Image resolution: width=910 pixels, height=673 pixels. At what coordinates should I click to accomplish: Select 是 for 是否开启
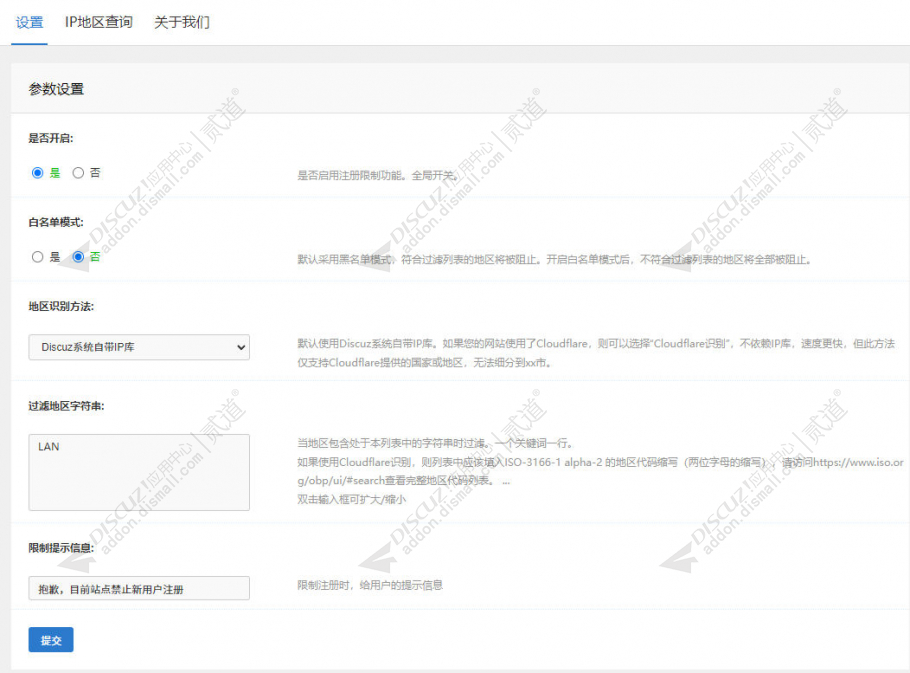[x=38, y=173]
